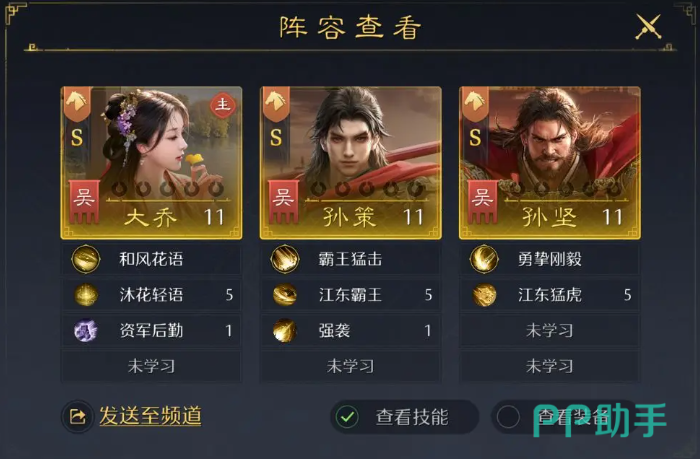This screenshot has height=459, width=700.
Task: Click the 霸王猛击 skill icon
Action: coord(285,259)
